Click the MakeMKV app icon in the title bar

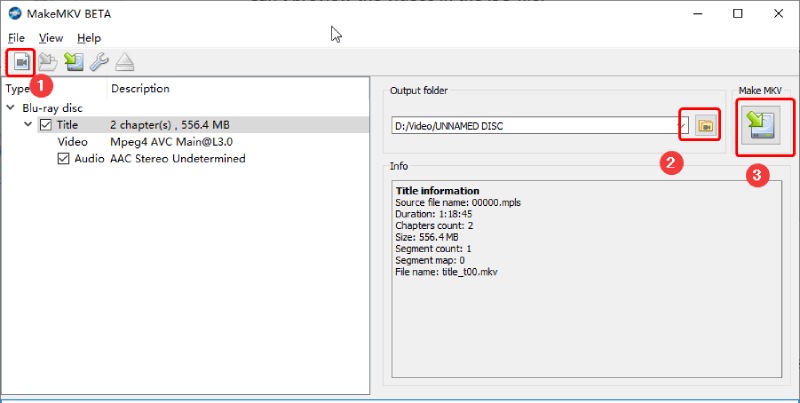(15, 13)
